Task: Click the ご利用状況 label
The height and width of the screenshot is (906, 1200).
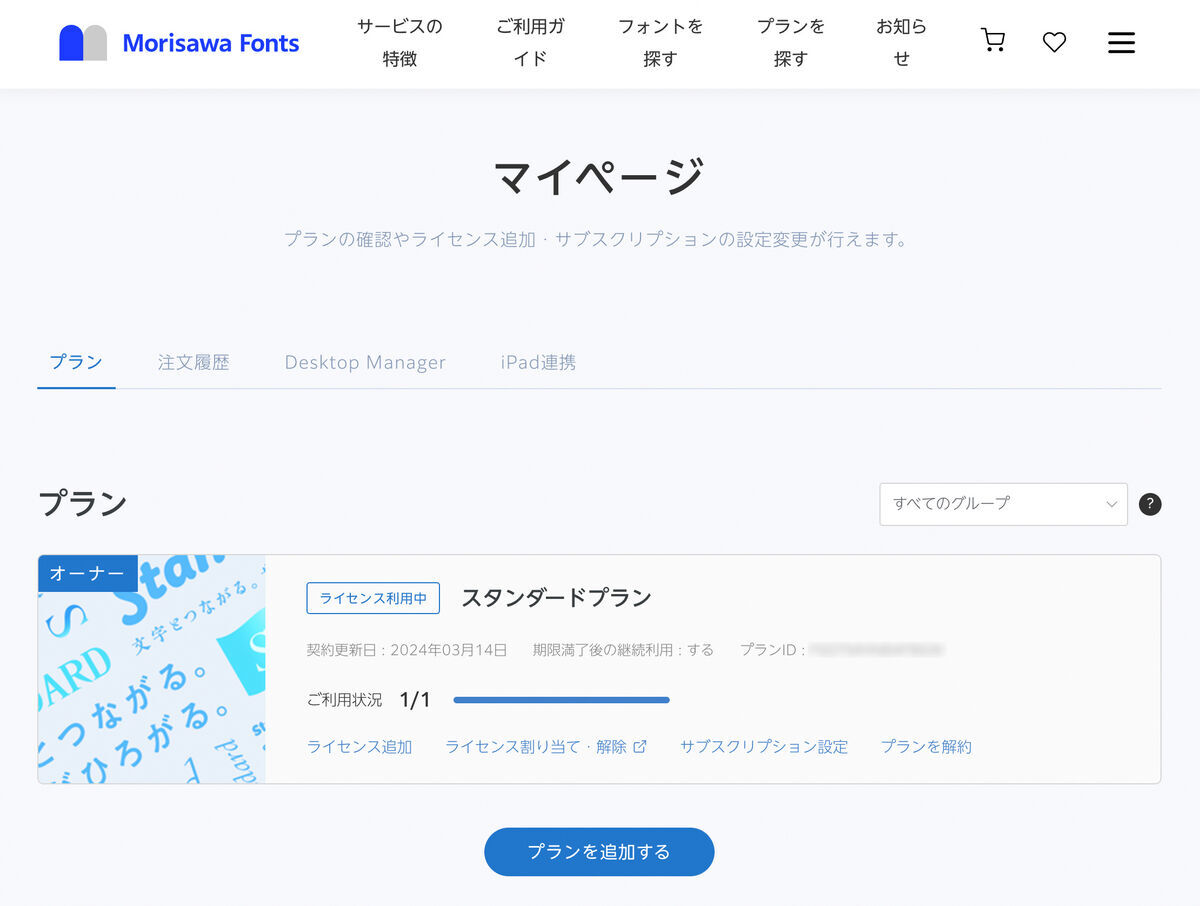Action: coord(344,700)
